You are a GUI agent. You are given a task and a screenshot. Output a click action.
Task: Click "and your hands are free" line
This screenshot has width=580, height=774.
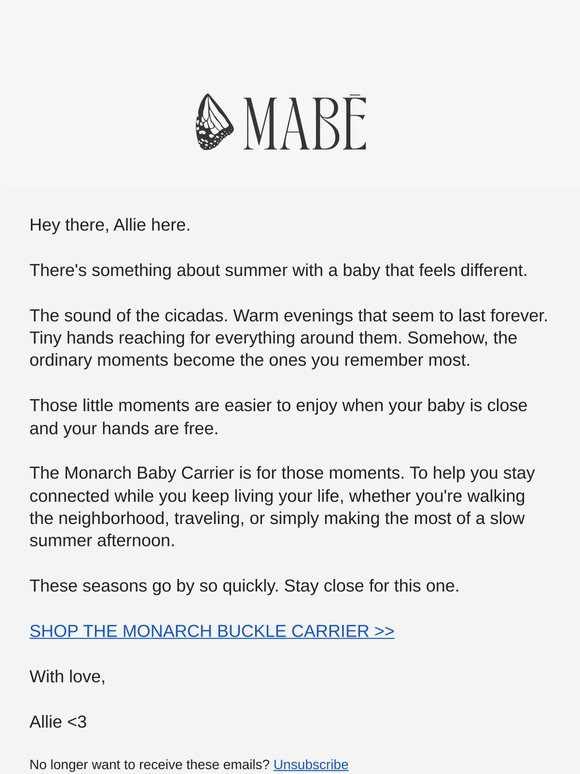tap(124, 428)
